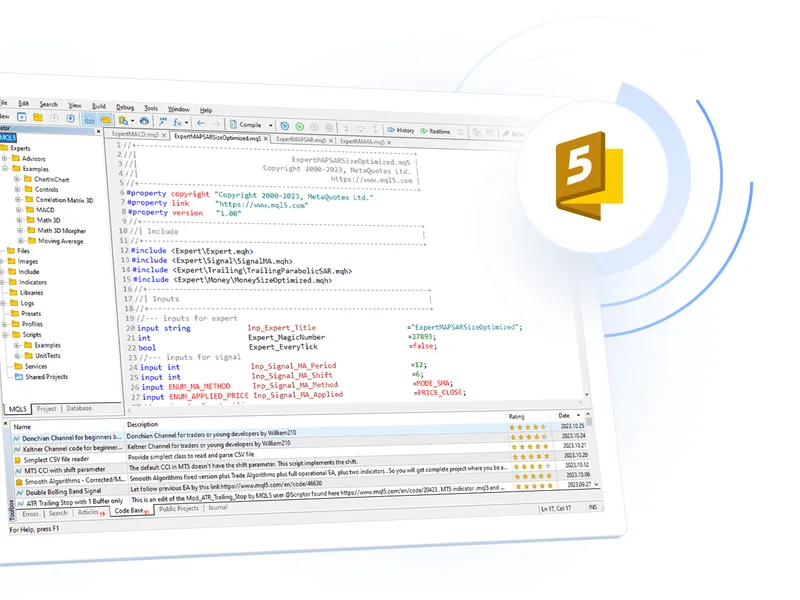800x600 pixels.
Task: Click the Realtime profiling button
Action: click(x=435, y=131)
